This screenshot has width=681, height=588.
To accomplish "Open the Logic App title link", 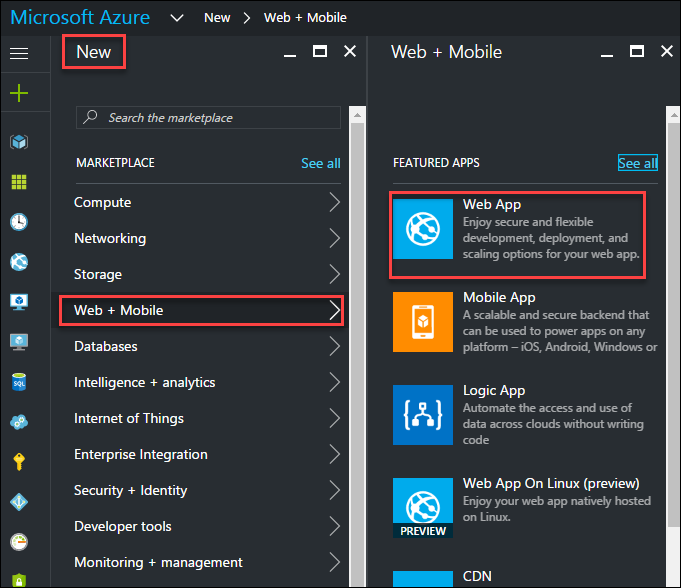I will tap(494, 390).
